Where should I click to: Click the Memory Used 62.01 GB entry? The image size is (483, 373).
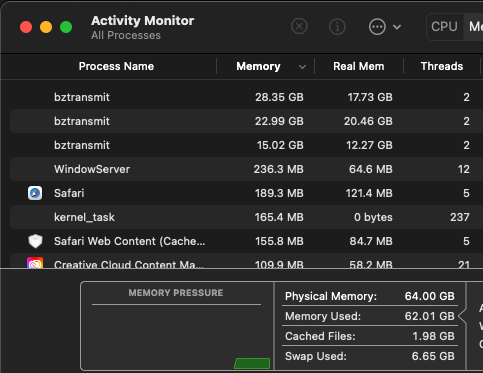coord(370,316)
